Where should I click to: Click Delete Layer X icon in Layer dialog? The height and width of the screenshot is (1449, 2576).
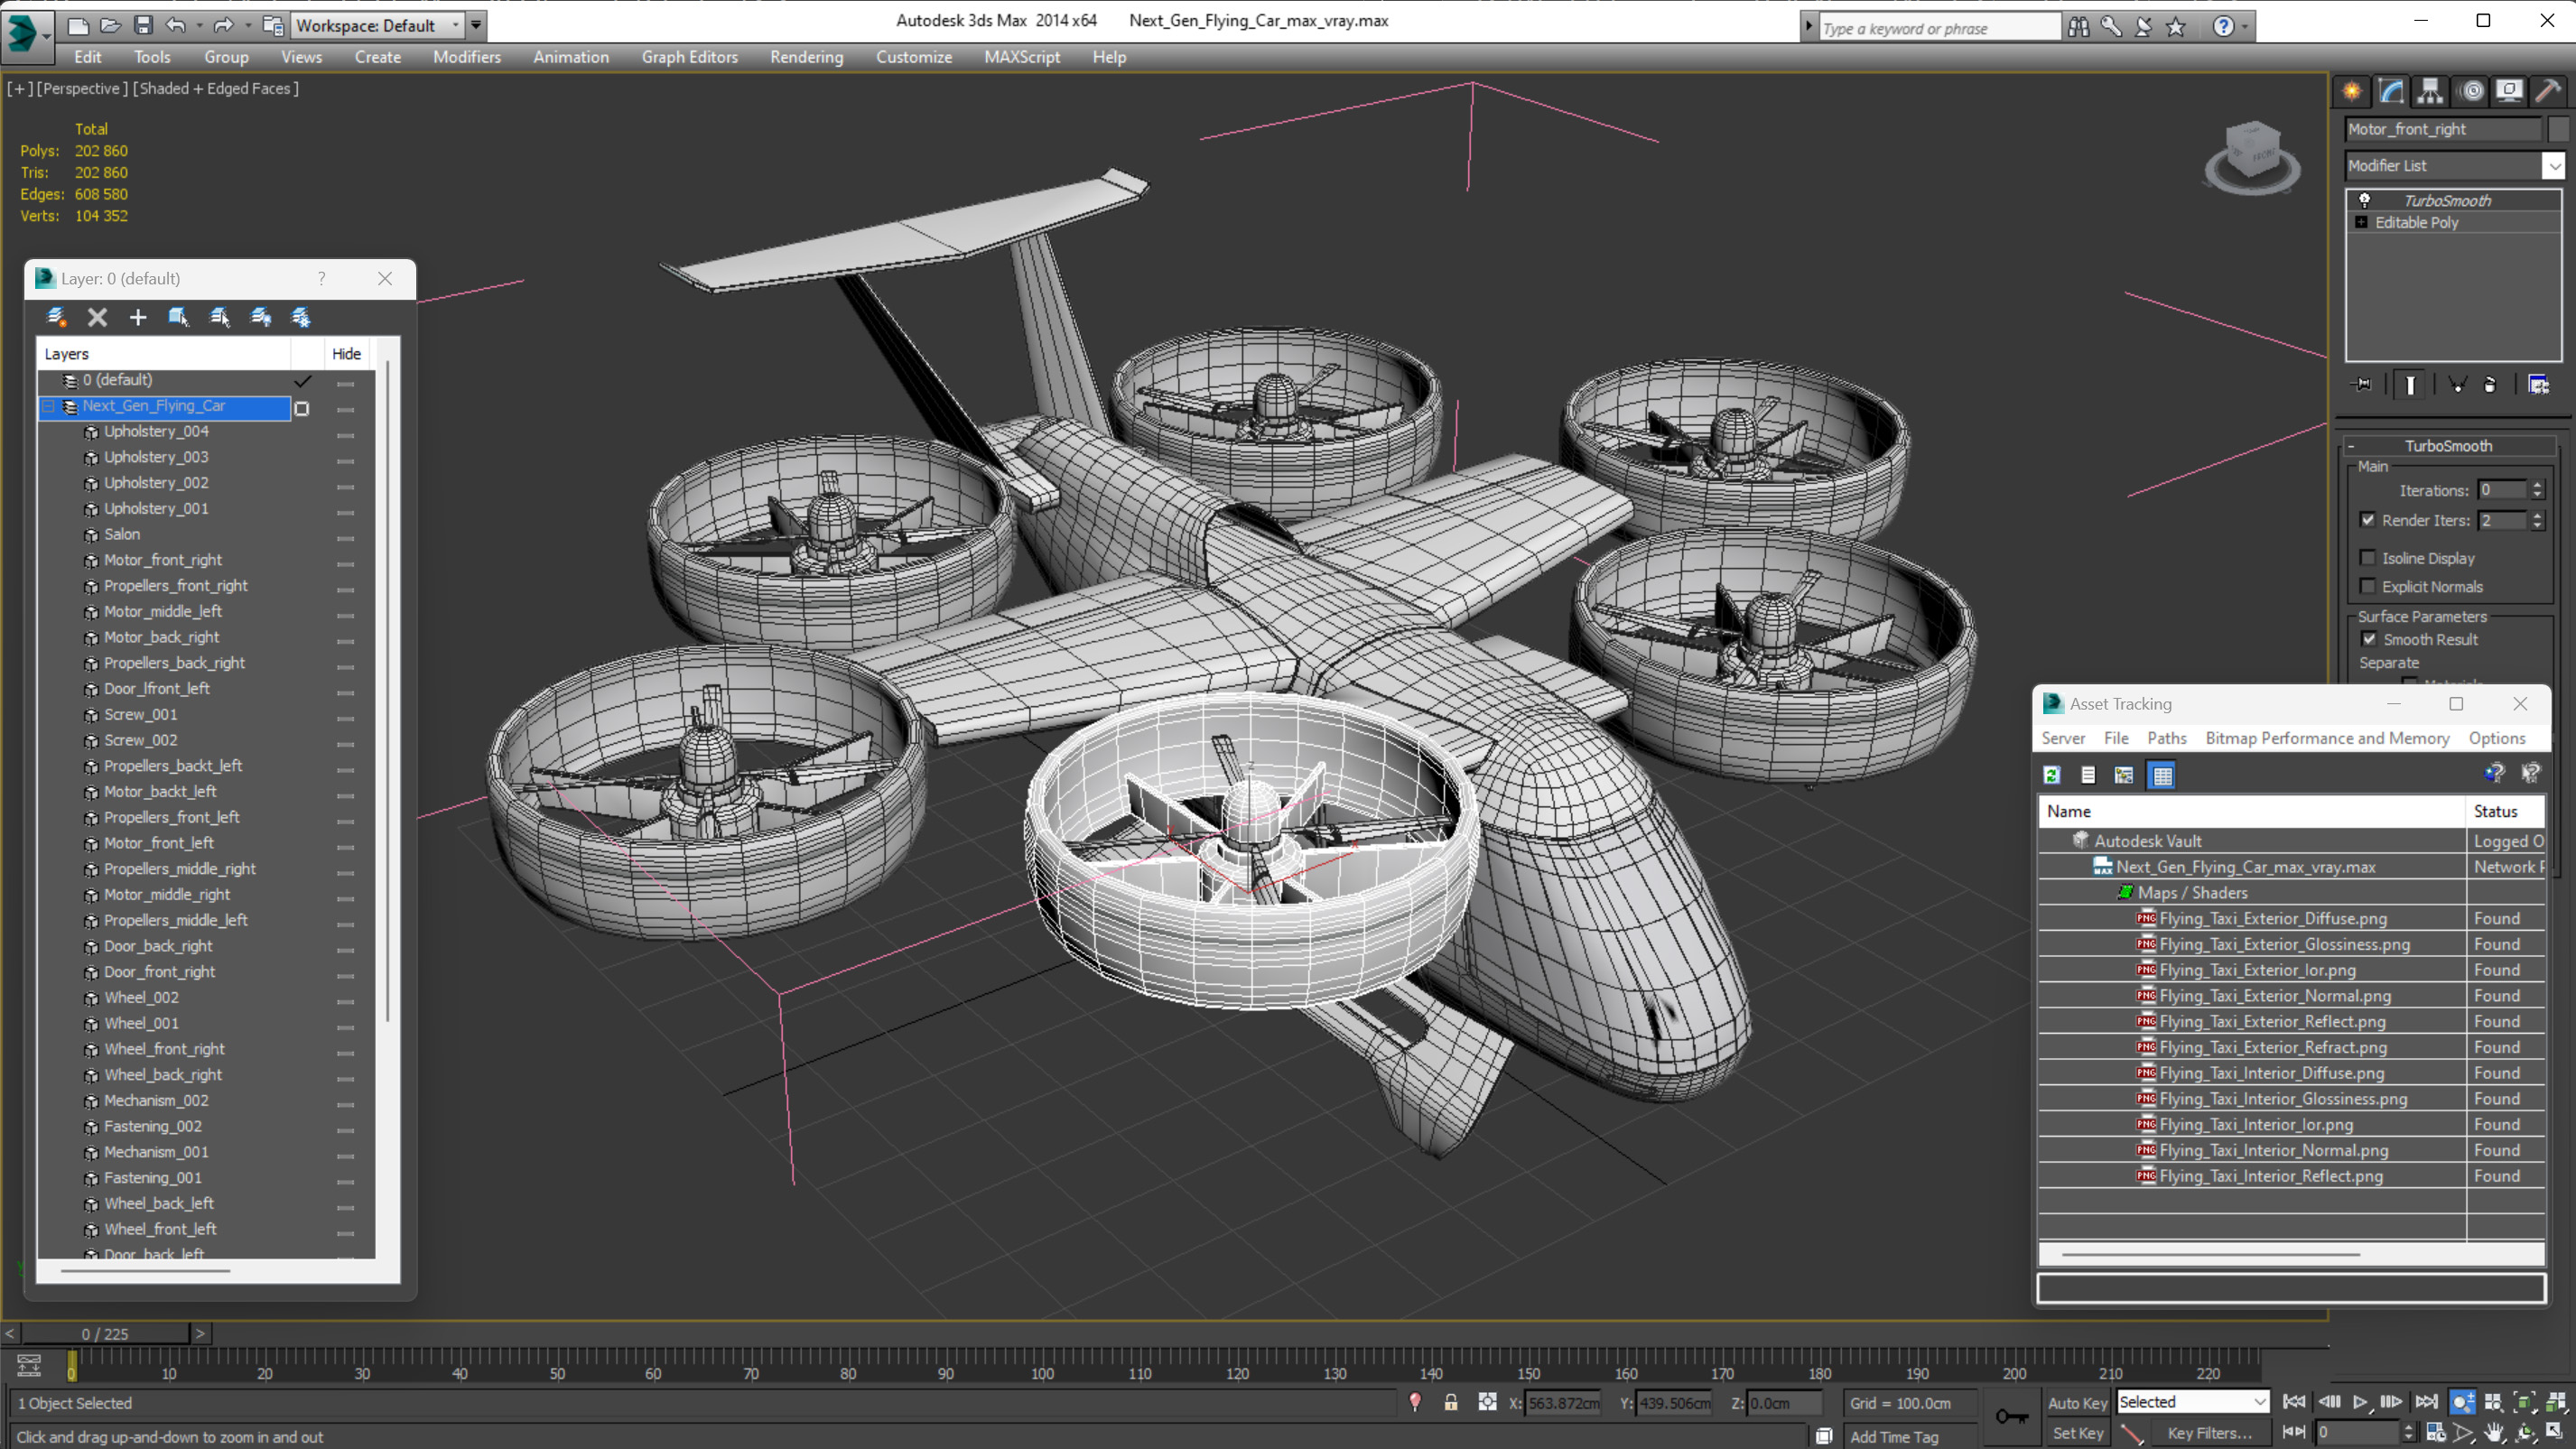pos(97,317)
